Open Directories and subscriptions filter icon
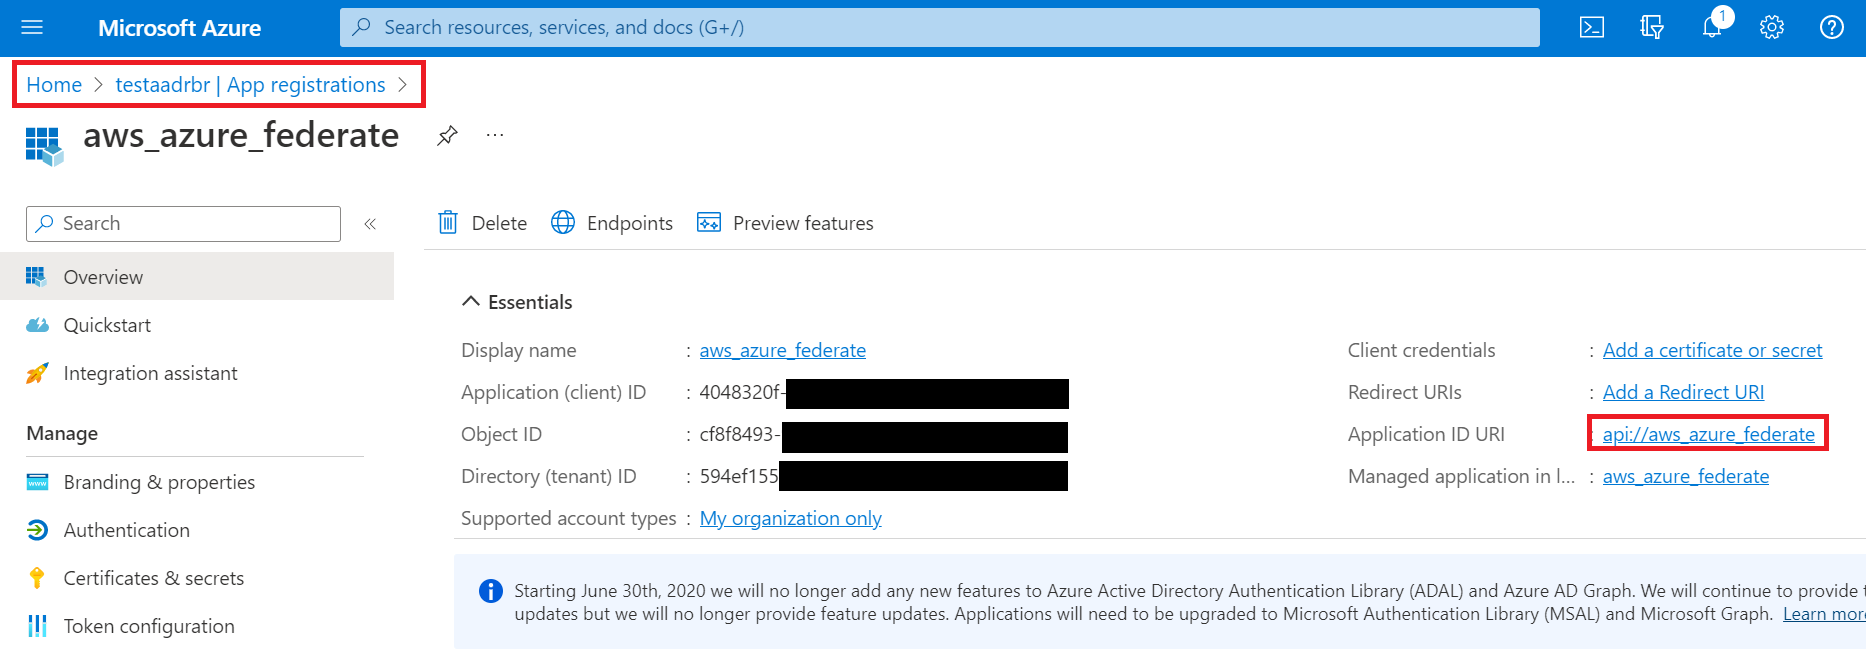The width and height of the screenshot is (1866, 658). coord(1651,27)
